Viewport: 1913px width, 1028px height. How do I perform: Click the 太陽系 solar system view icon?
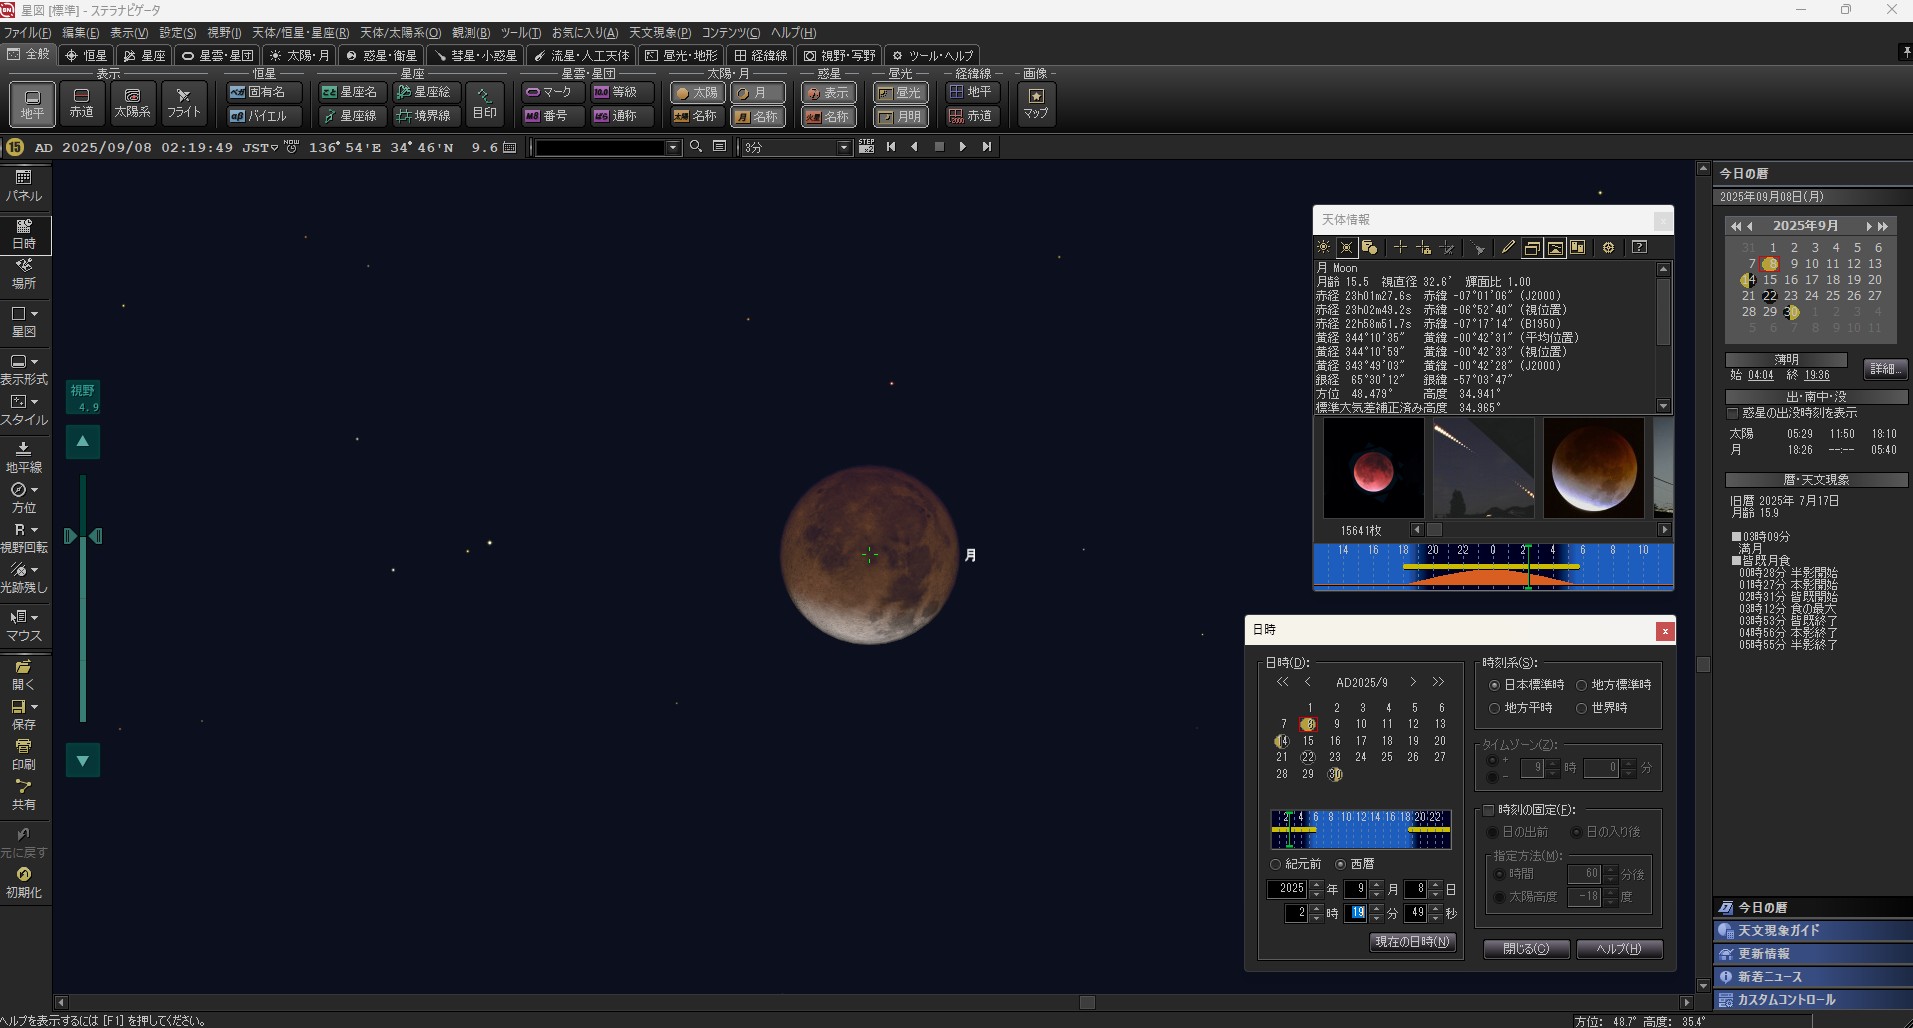click(x=132, y=103)
